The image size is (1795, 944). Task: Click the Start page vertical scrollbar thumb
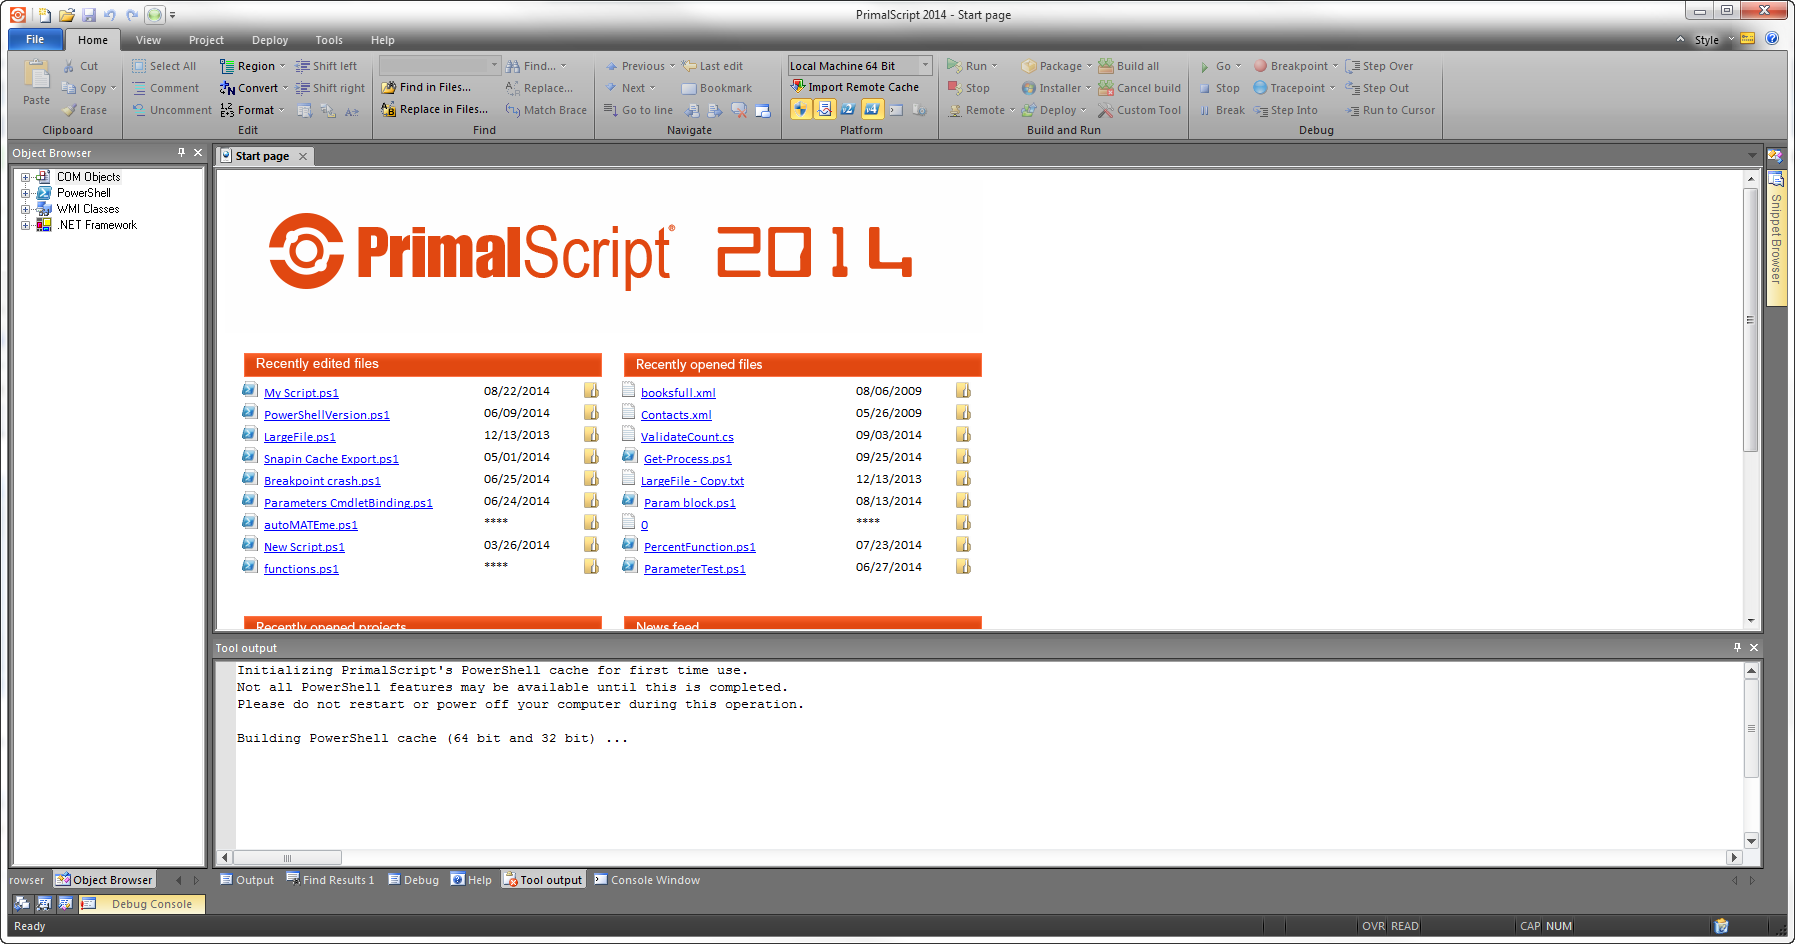1750,320
